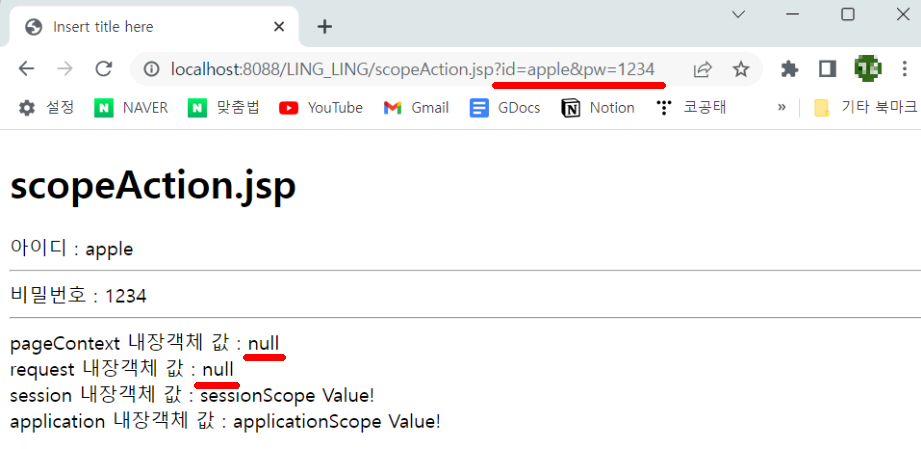Go back to the previous page

pos(26,69)
